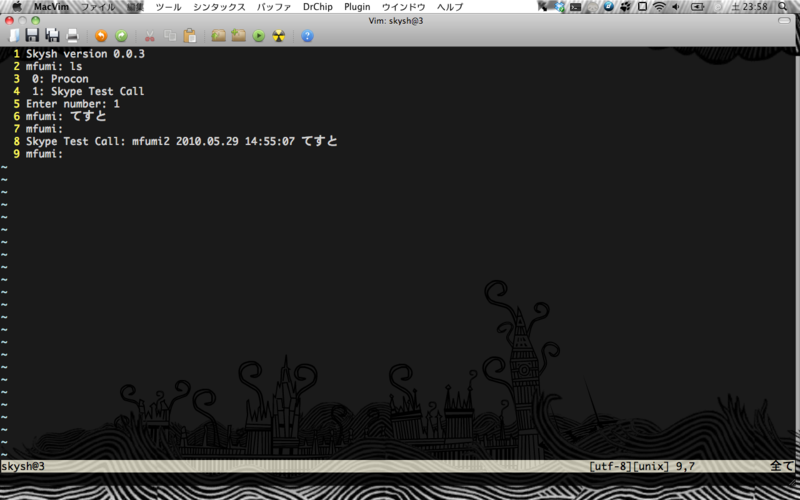
Task: Run script with the green play icon
Action: (x=259, y=36)
